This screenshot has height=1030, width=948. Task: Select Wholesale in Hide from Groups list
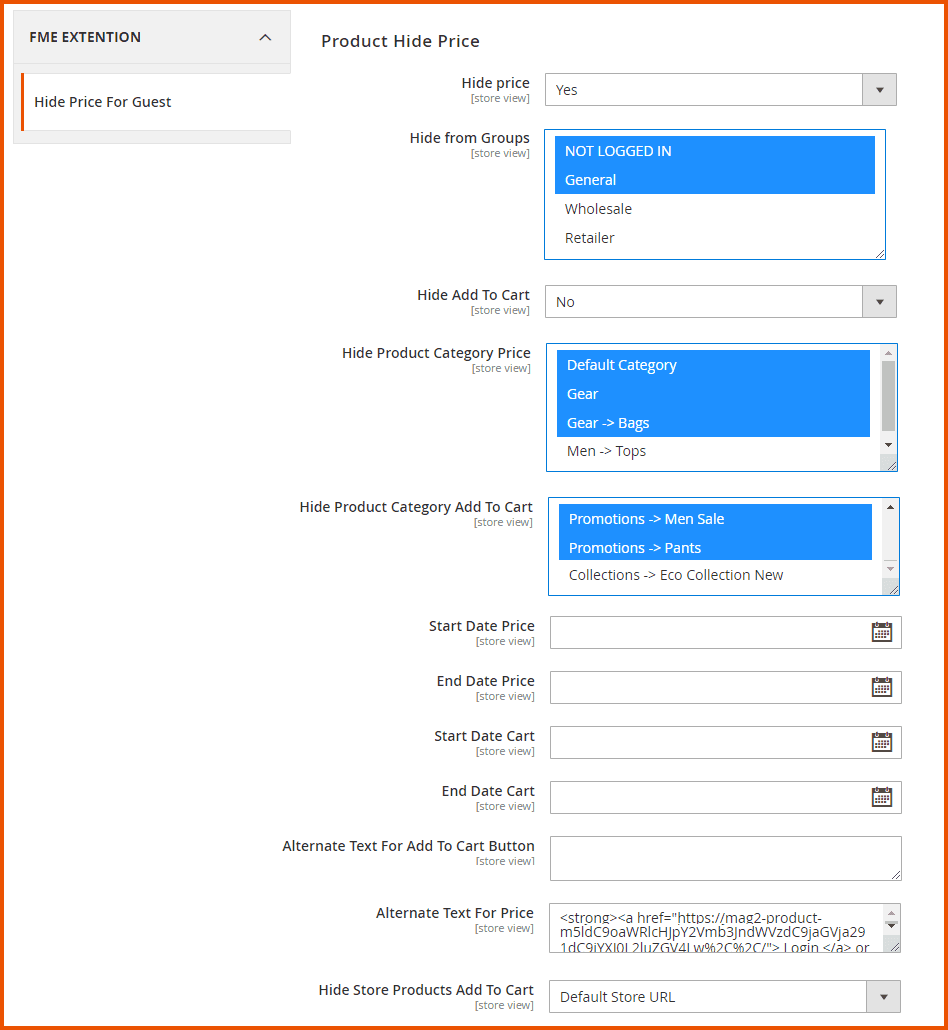click(x=598, y=209)
